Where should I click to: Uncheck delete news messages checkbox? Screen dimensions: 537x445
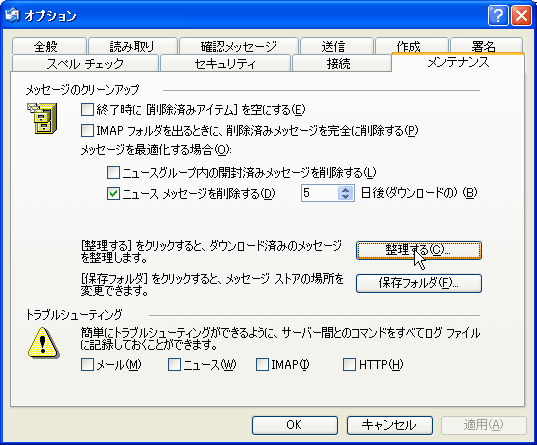click(113, 194)
